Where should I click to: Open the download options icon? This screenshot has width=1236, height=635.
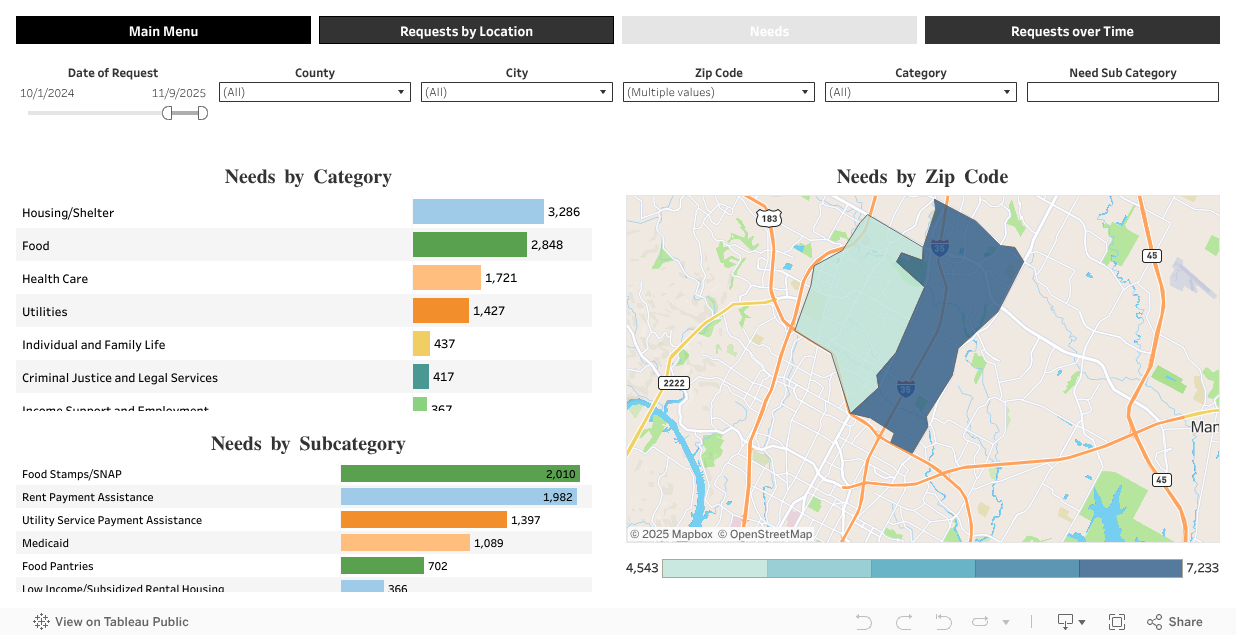coord(1071,622)
